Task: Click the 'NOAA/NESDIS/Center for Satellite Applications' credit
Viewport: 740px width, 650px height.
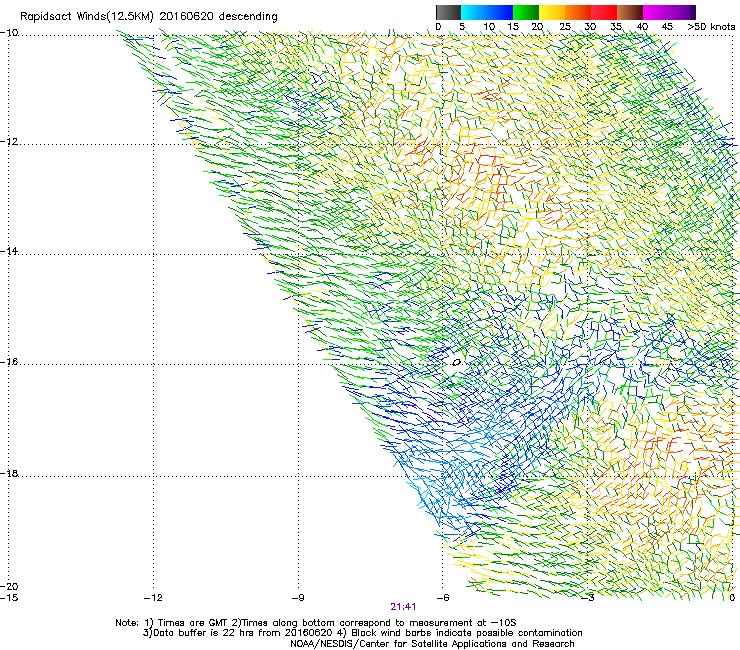Action: (432, 644)
